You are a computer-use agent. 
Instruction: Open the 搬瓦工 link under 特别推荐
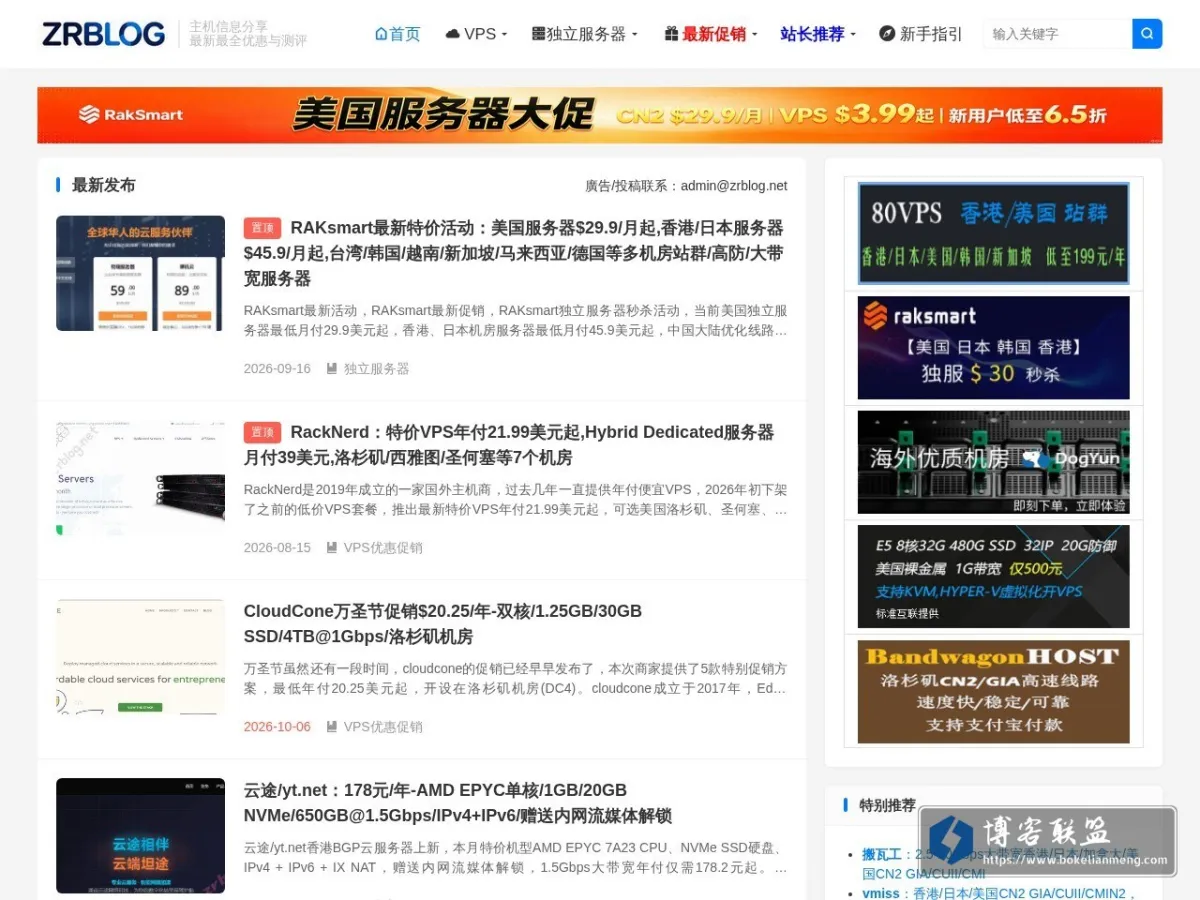882,855
